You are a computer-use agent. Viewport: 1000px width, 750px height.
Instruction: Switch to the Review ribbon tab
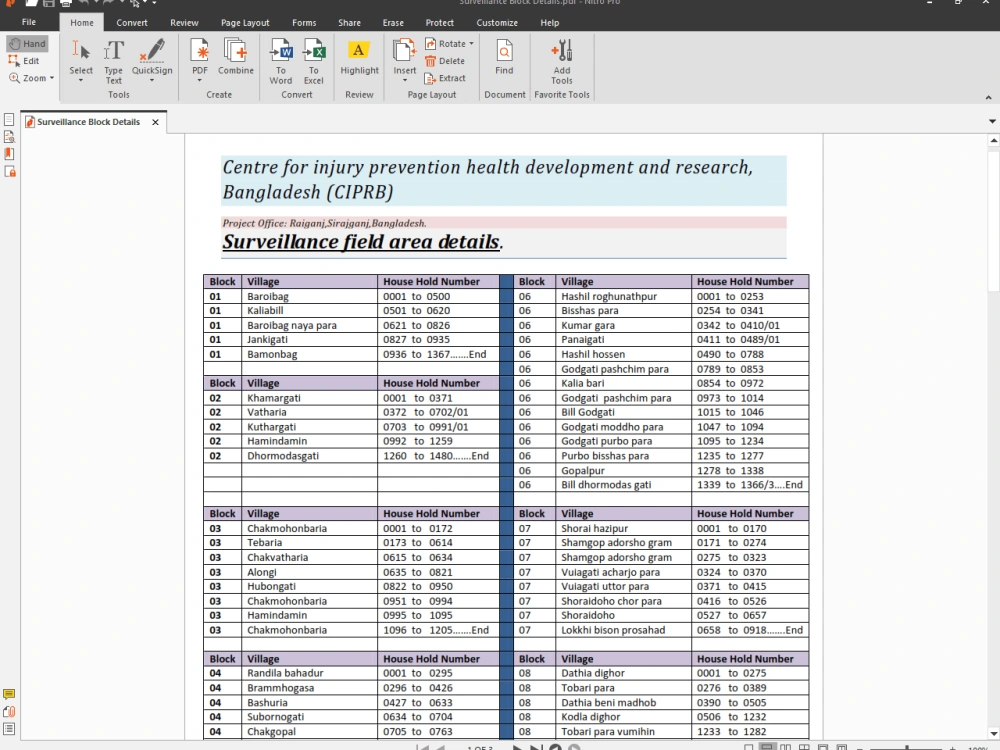pyautogui.click(x=184, y=22)
